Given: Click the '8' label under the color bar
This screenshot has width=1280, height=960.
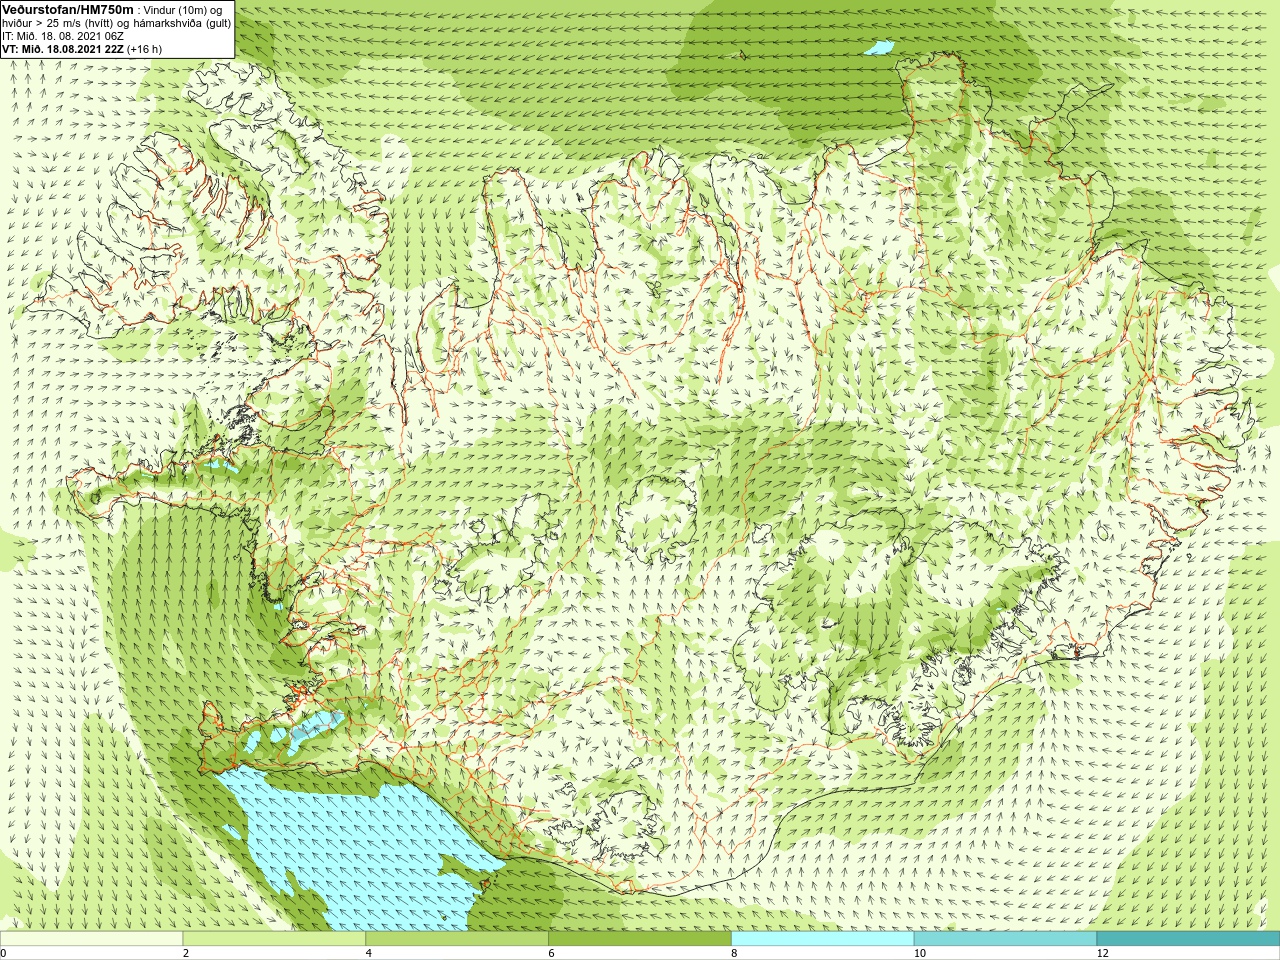Looking at the screenshot, I should click(734, 953).
